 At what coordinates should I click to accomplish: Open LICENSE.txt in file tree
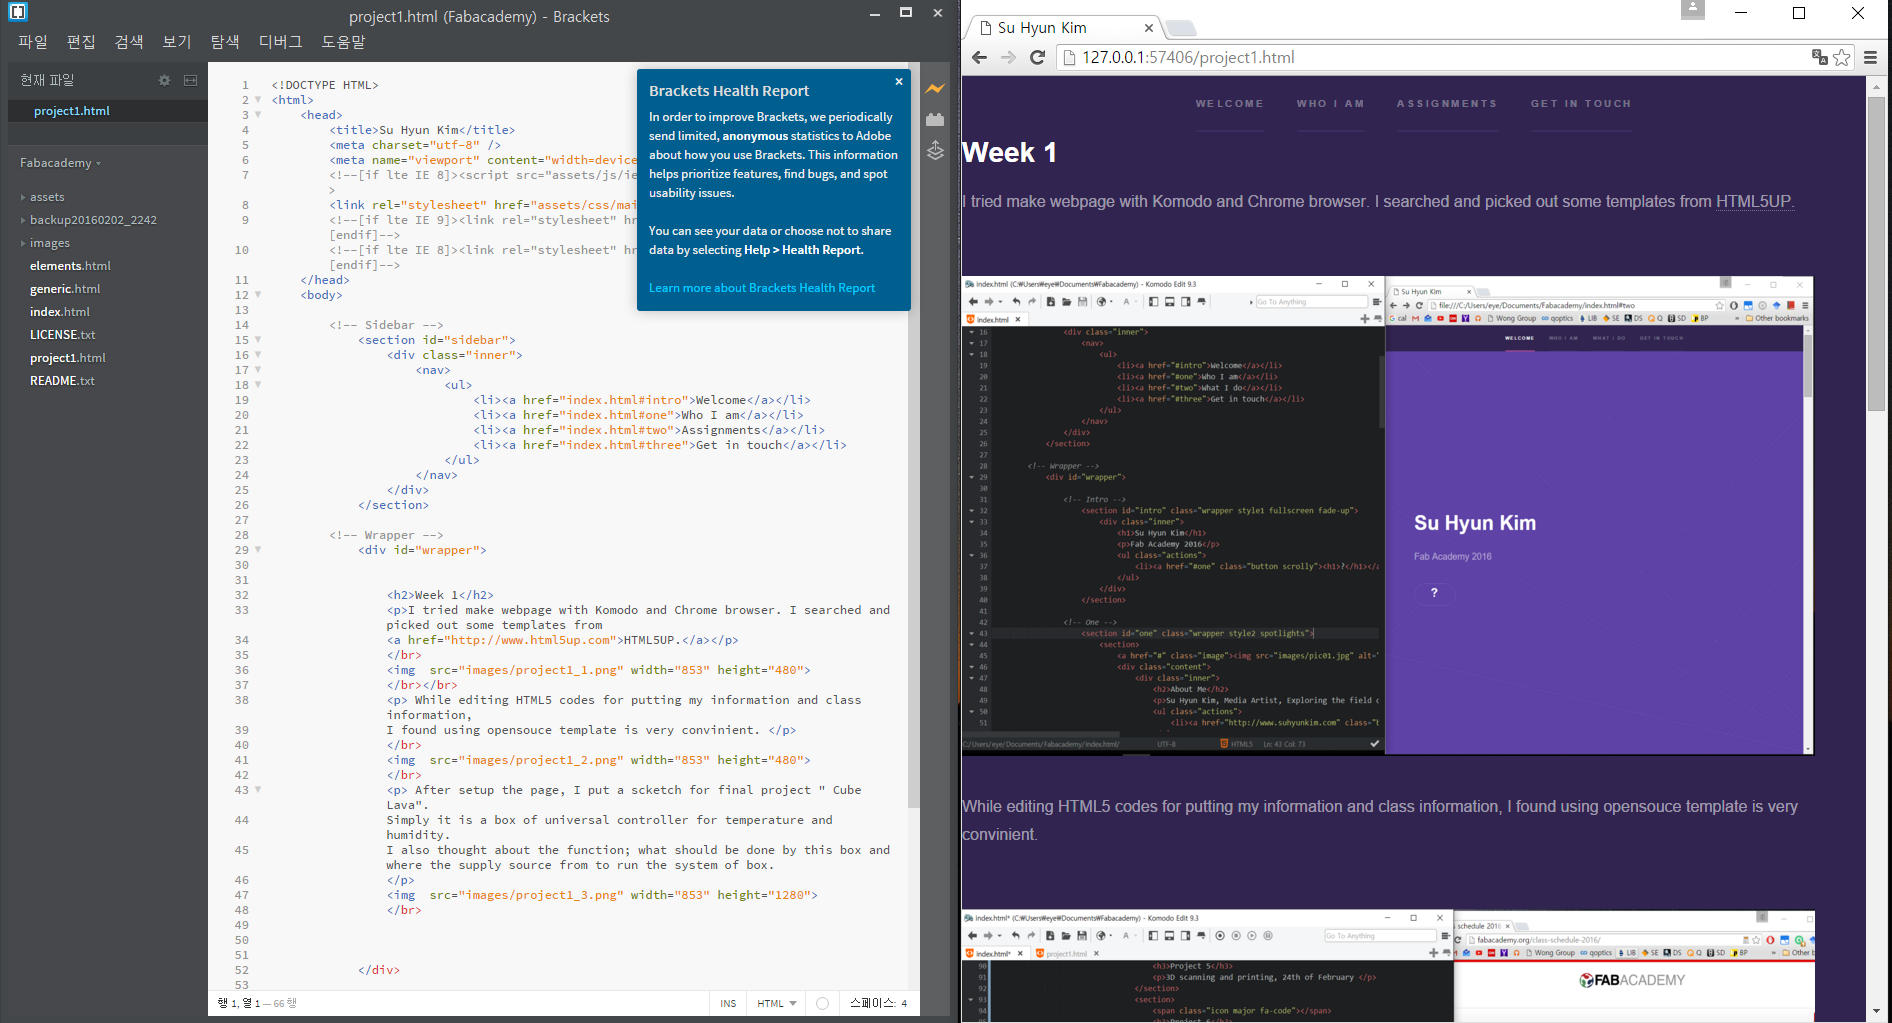pos(63,335)
